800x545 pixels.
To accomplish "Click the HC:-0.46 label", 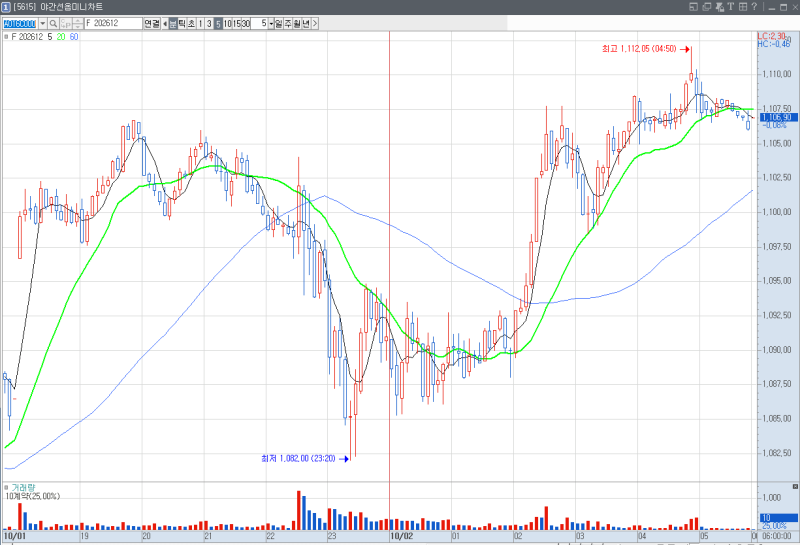I will pyautogui.click(x=773, y=44).
